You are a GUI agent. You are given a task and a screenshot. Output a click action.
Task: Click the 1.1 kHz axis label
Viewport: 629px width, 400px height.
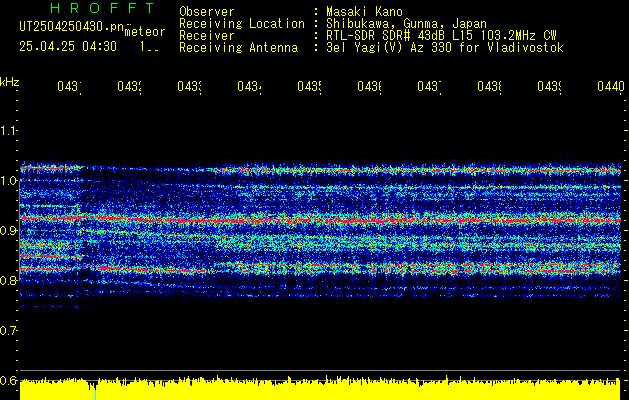(9, 130)
